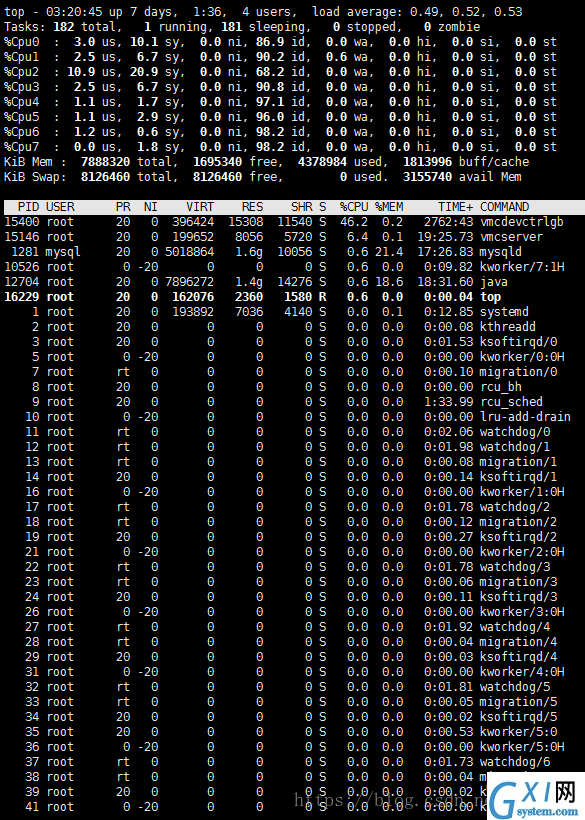Click the KiB Swap label

(x=36, y=177)
